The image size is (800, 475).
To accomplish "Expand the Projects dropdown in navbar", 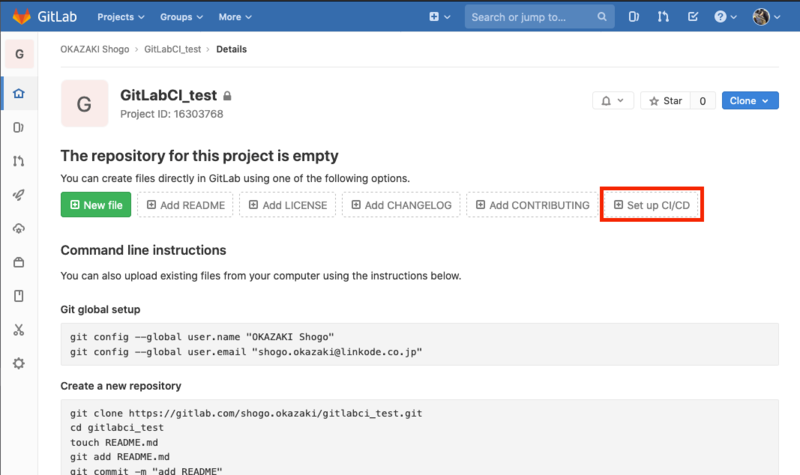I will point(121,17).
